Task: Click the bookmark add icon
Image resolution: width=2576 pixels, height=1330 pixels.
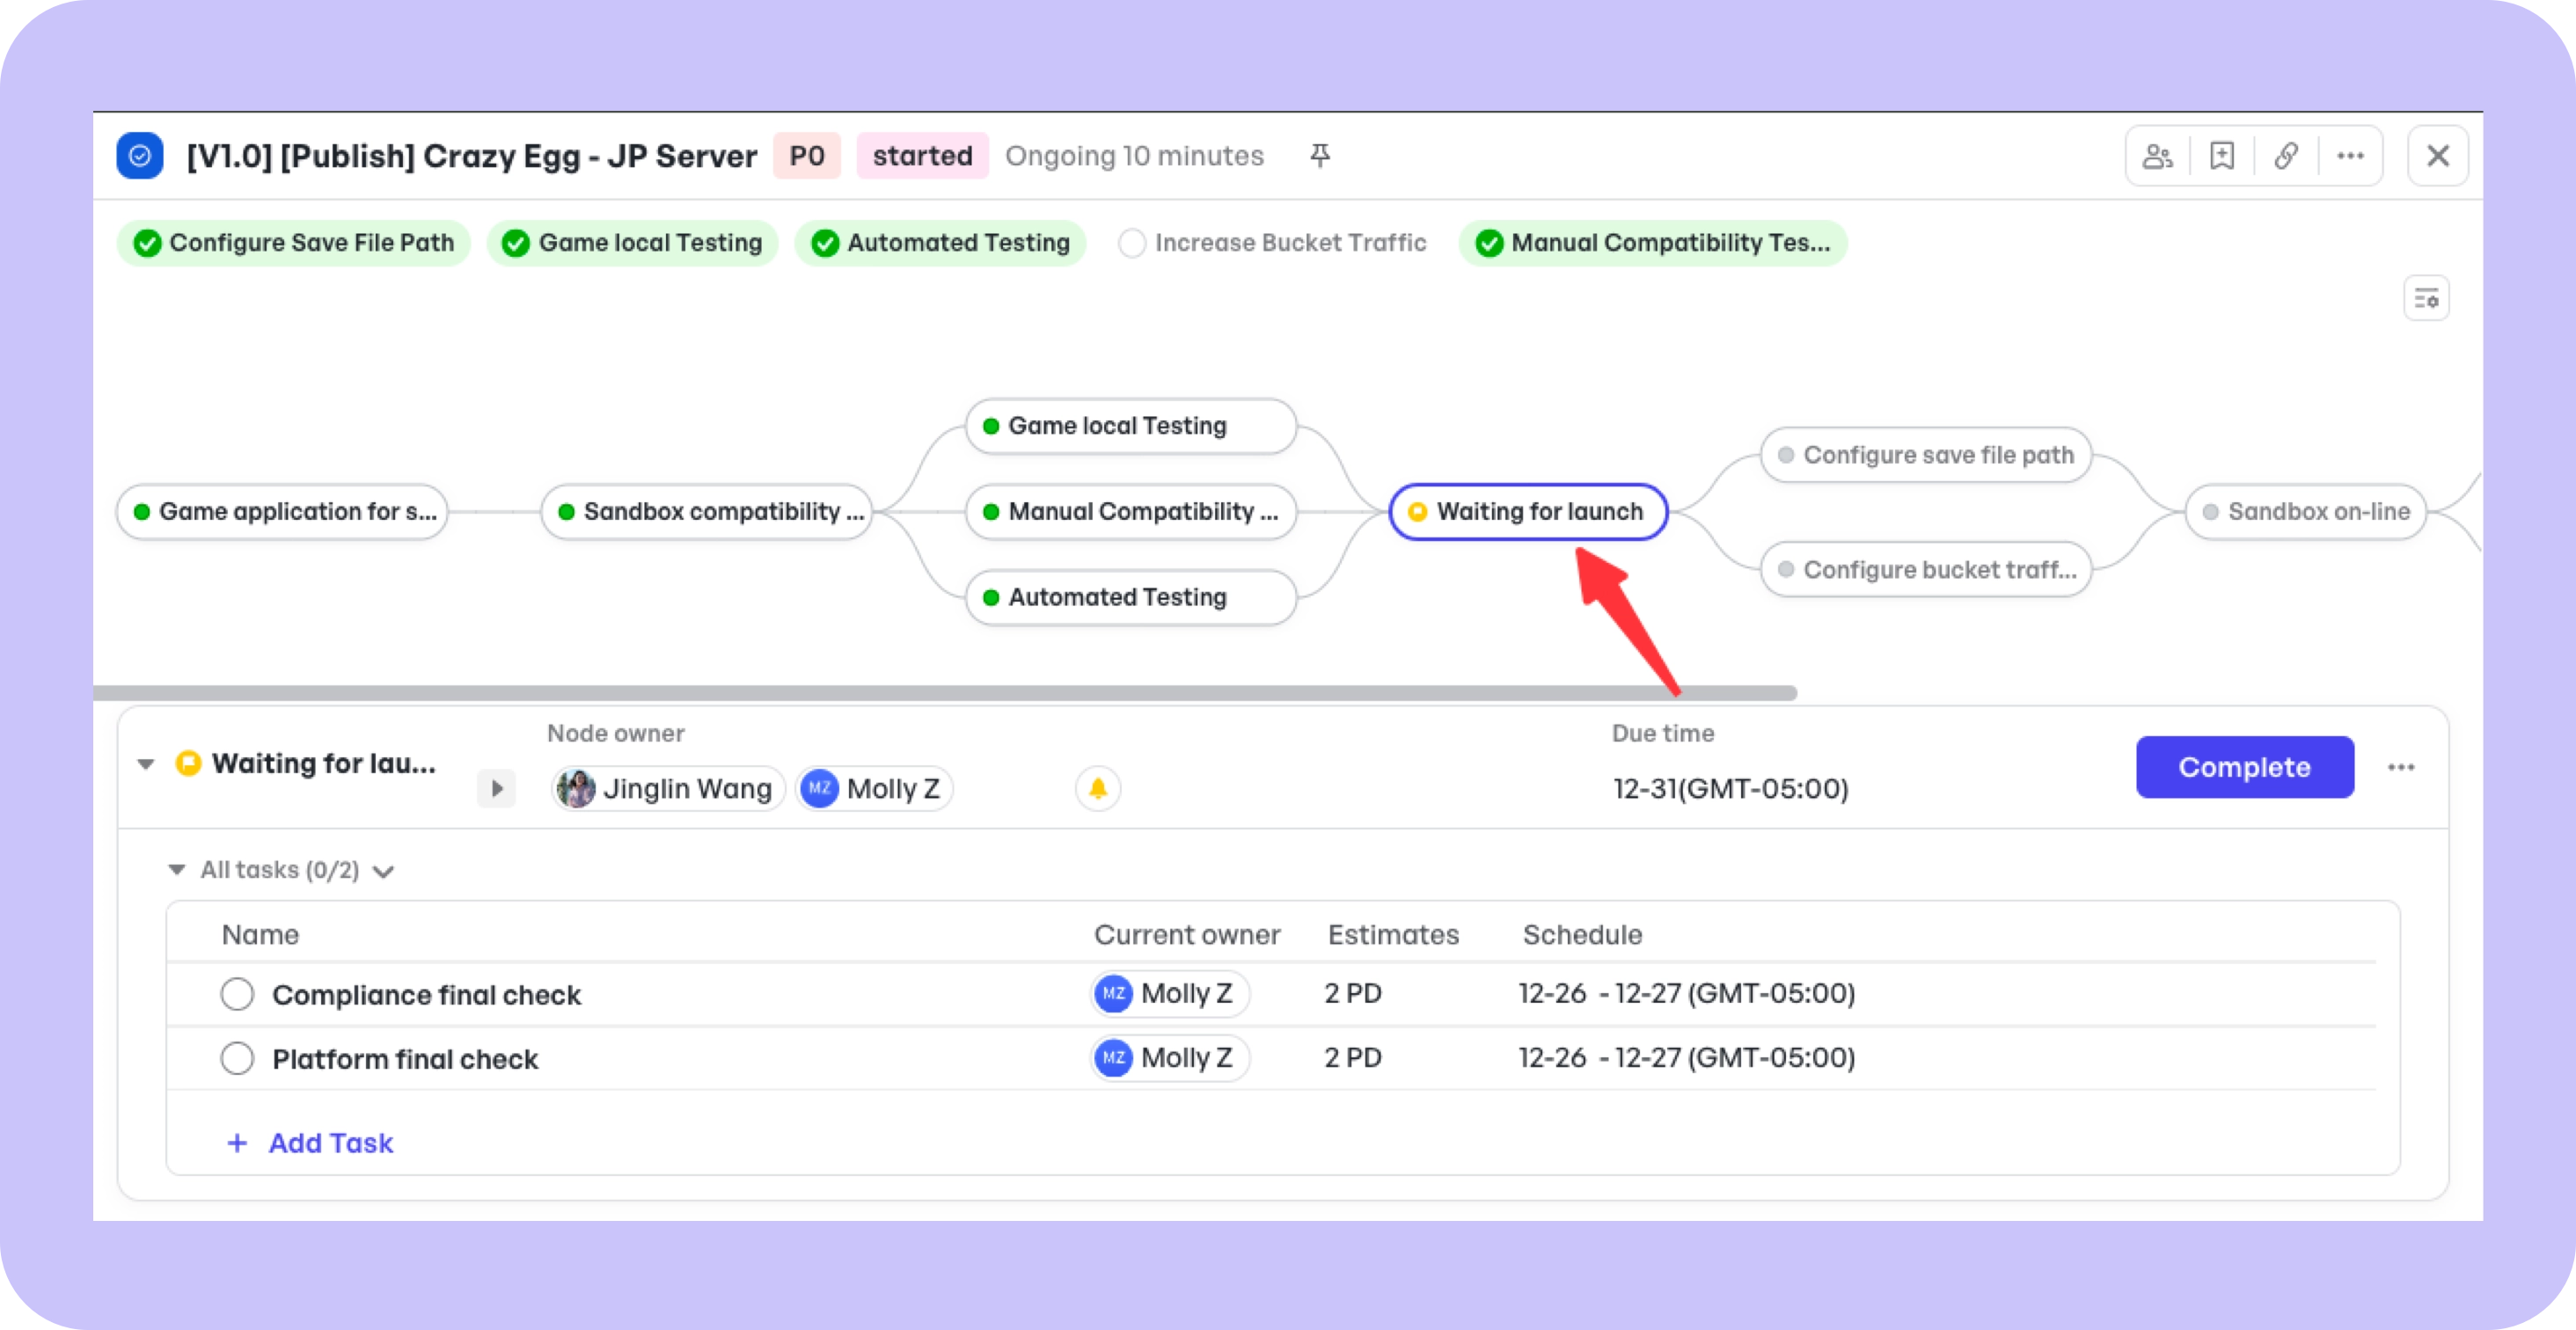Action: click(2222, 156)
